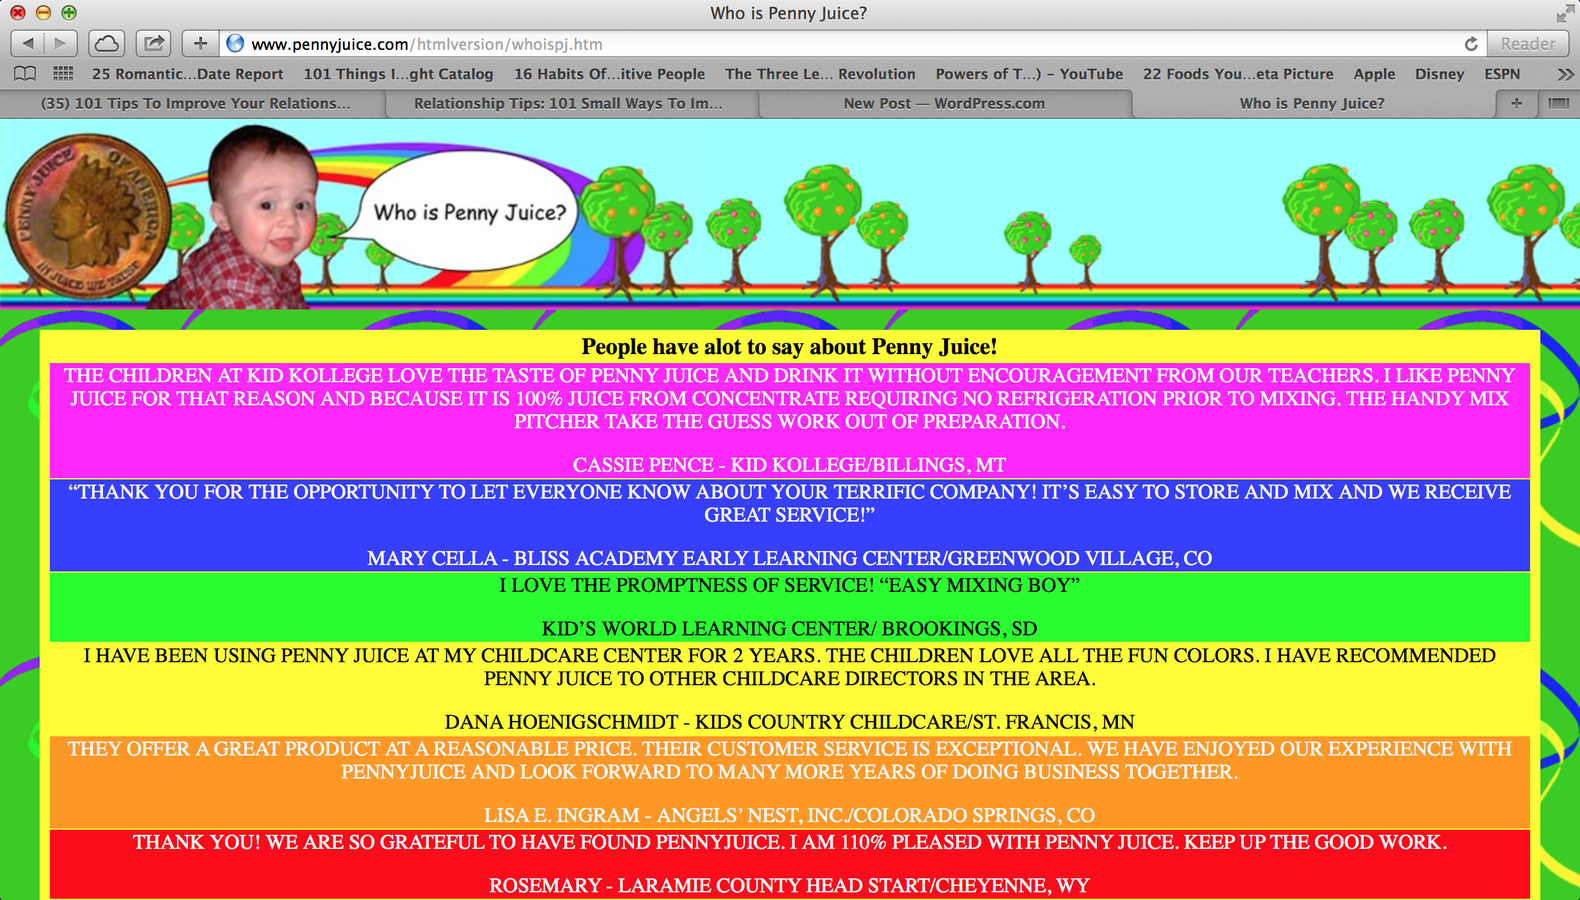Screen dimensions: 1580x900
Task: Open iCloud Tabs cloud button
Action: (x=106, y=43)
